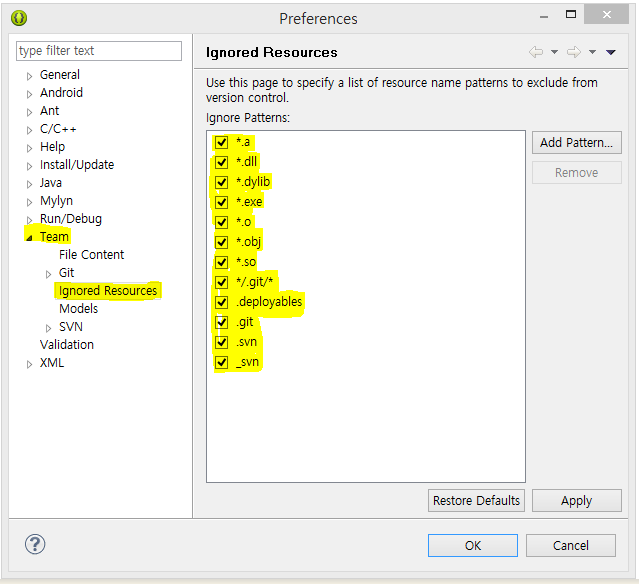The width and height of the screenshot is (639, 584).
Task: Toggle the .svn pattern checkbox
Action: (x=221, y=342)
